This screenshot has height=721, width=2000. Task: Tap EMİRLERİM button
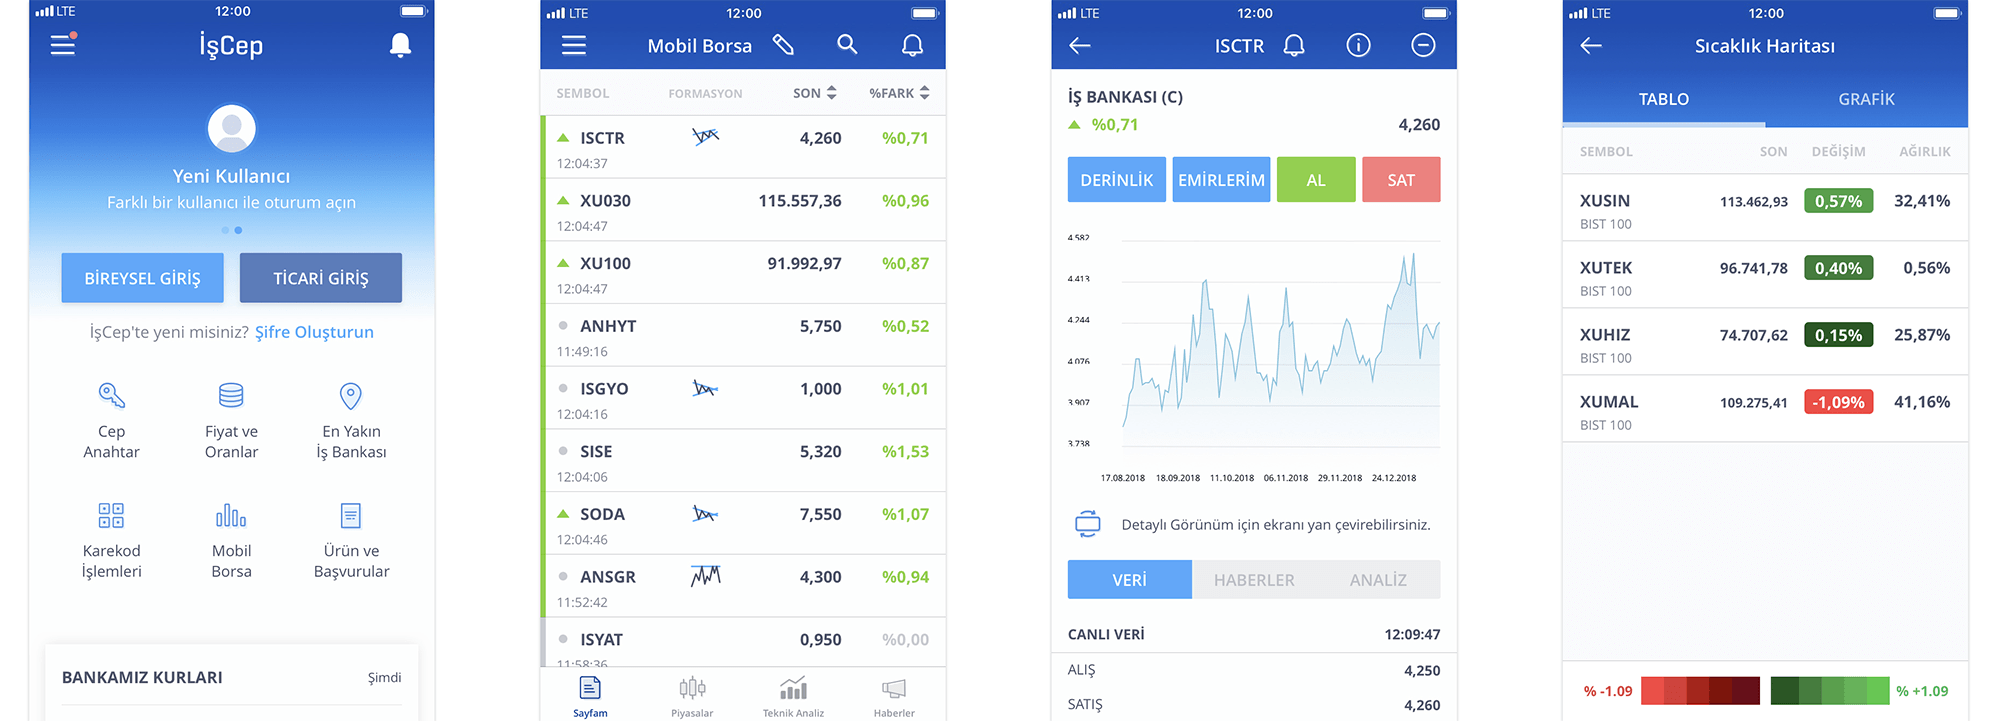[x=1221, y=180]
